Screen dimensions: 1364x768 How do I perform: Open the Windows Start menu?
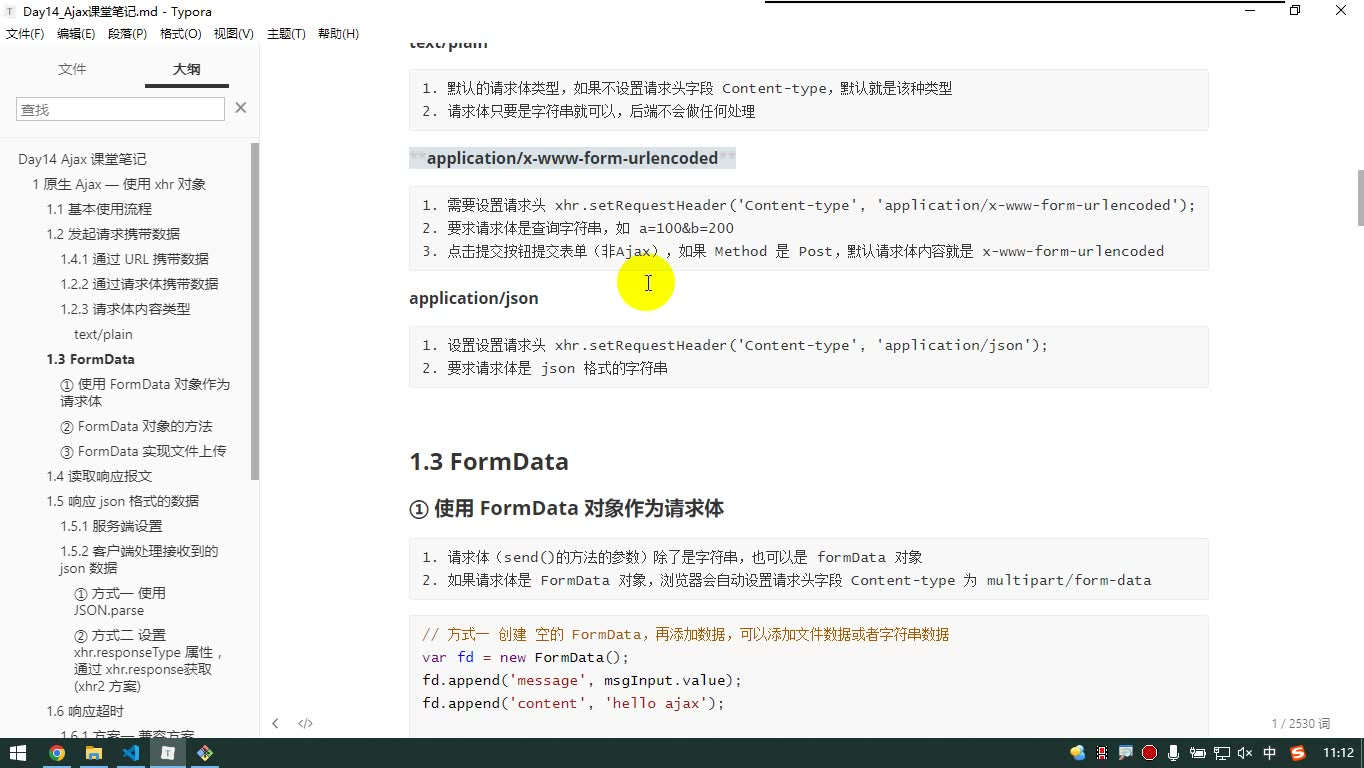(x=17, y=753)
